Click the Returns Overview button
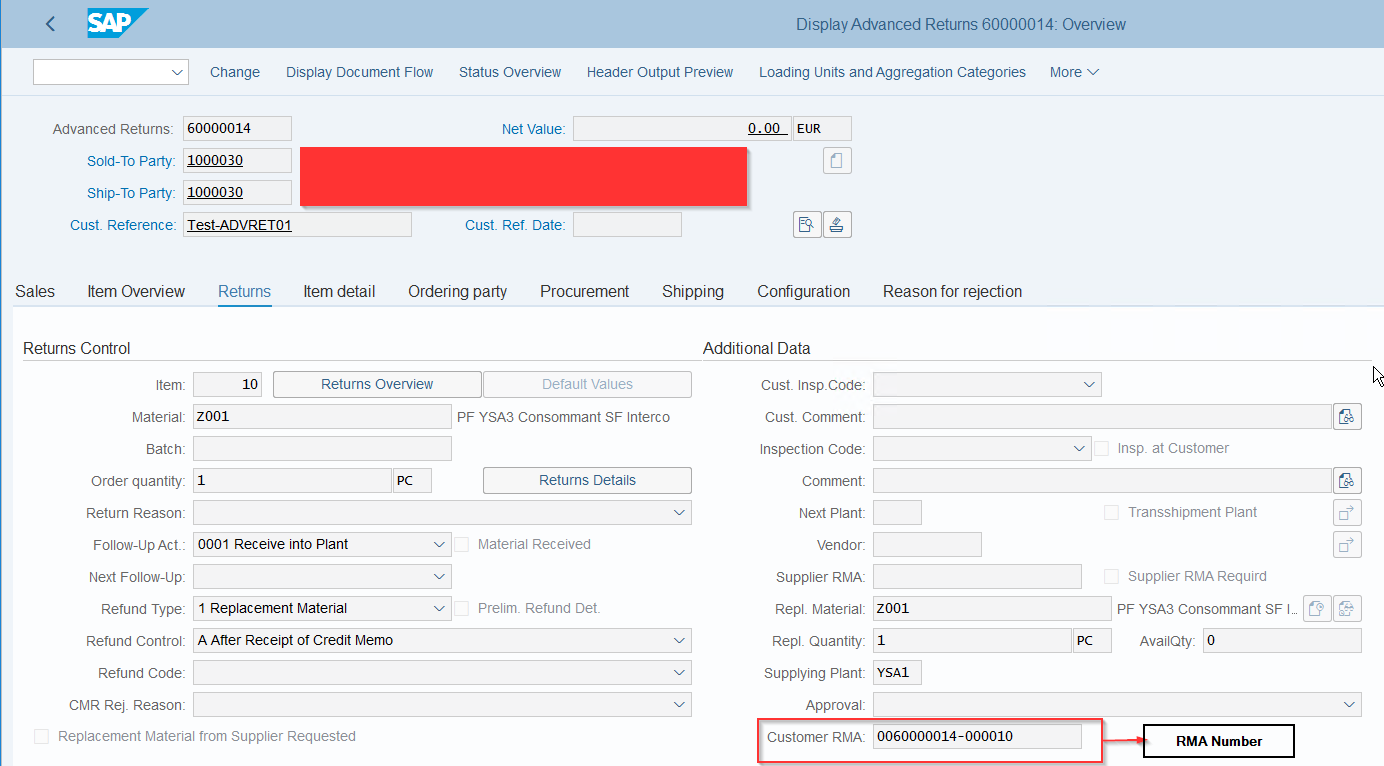 (377, 384)
